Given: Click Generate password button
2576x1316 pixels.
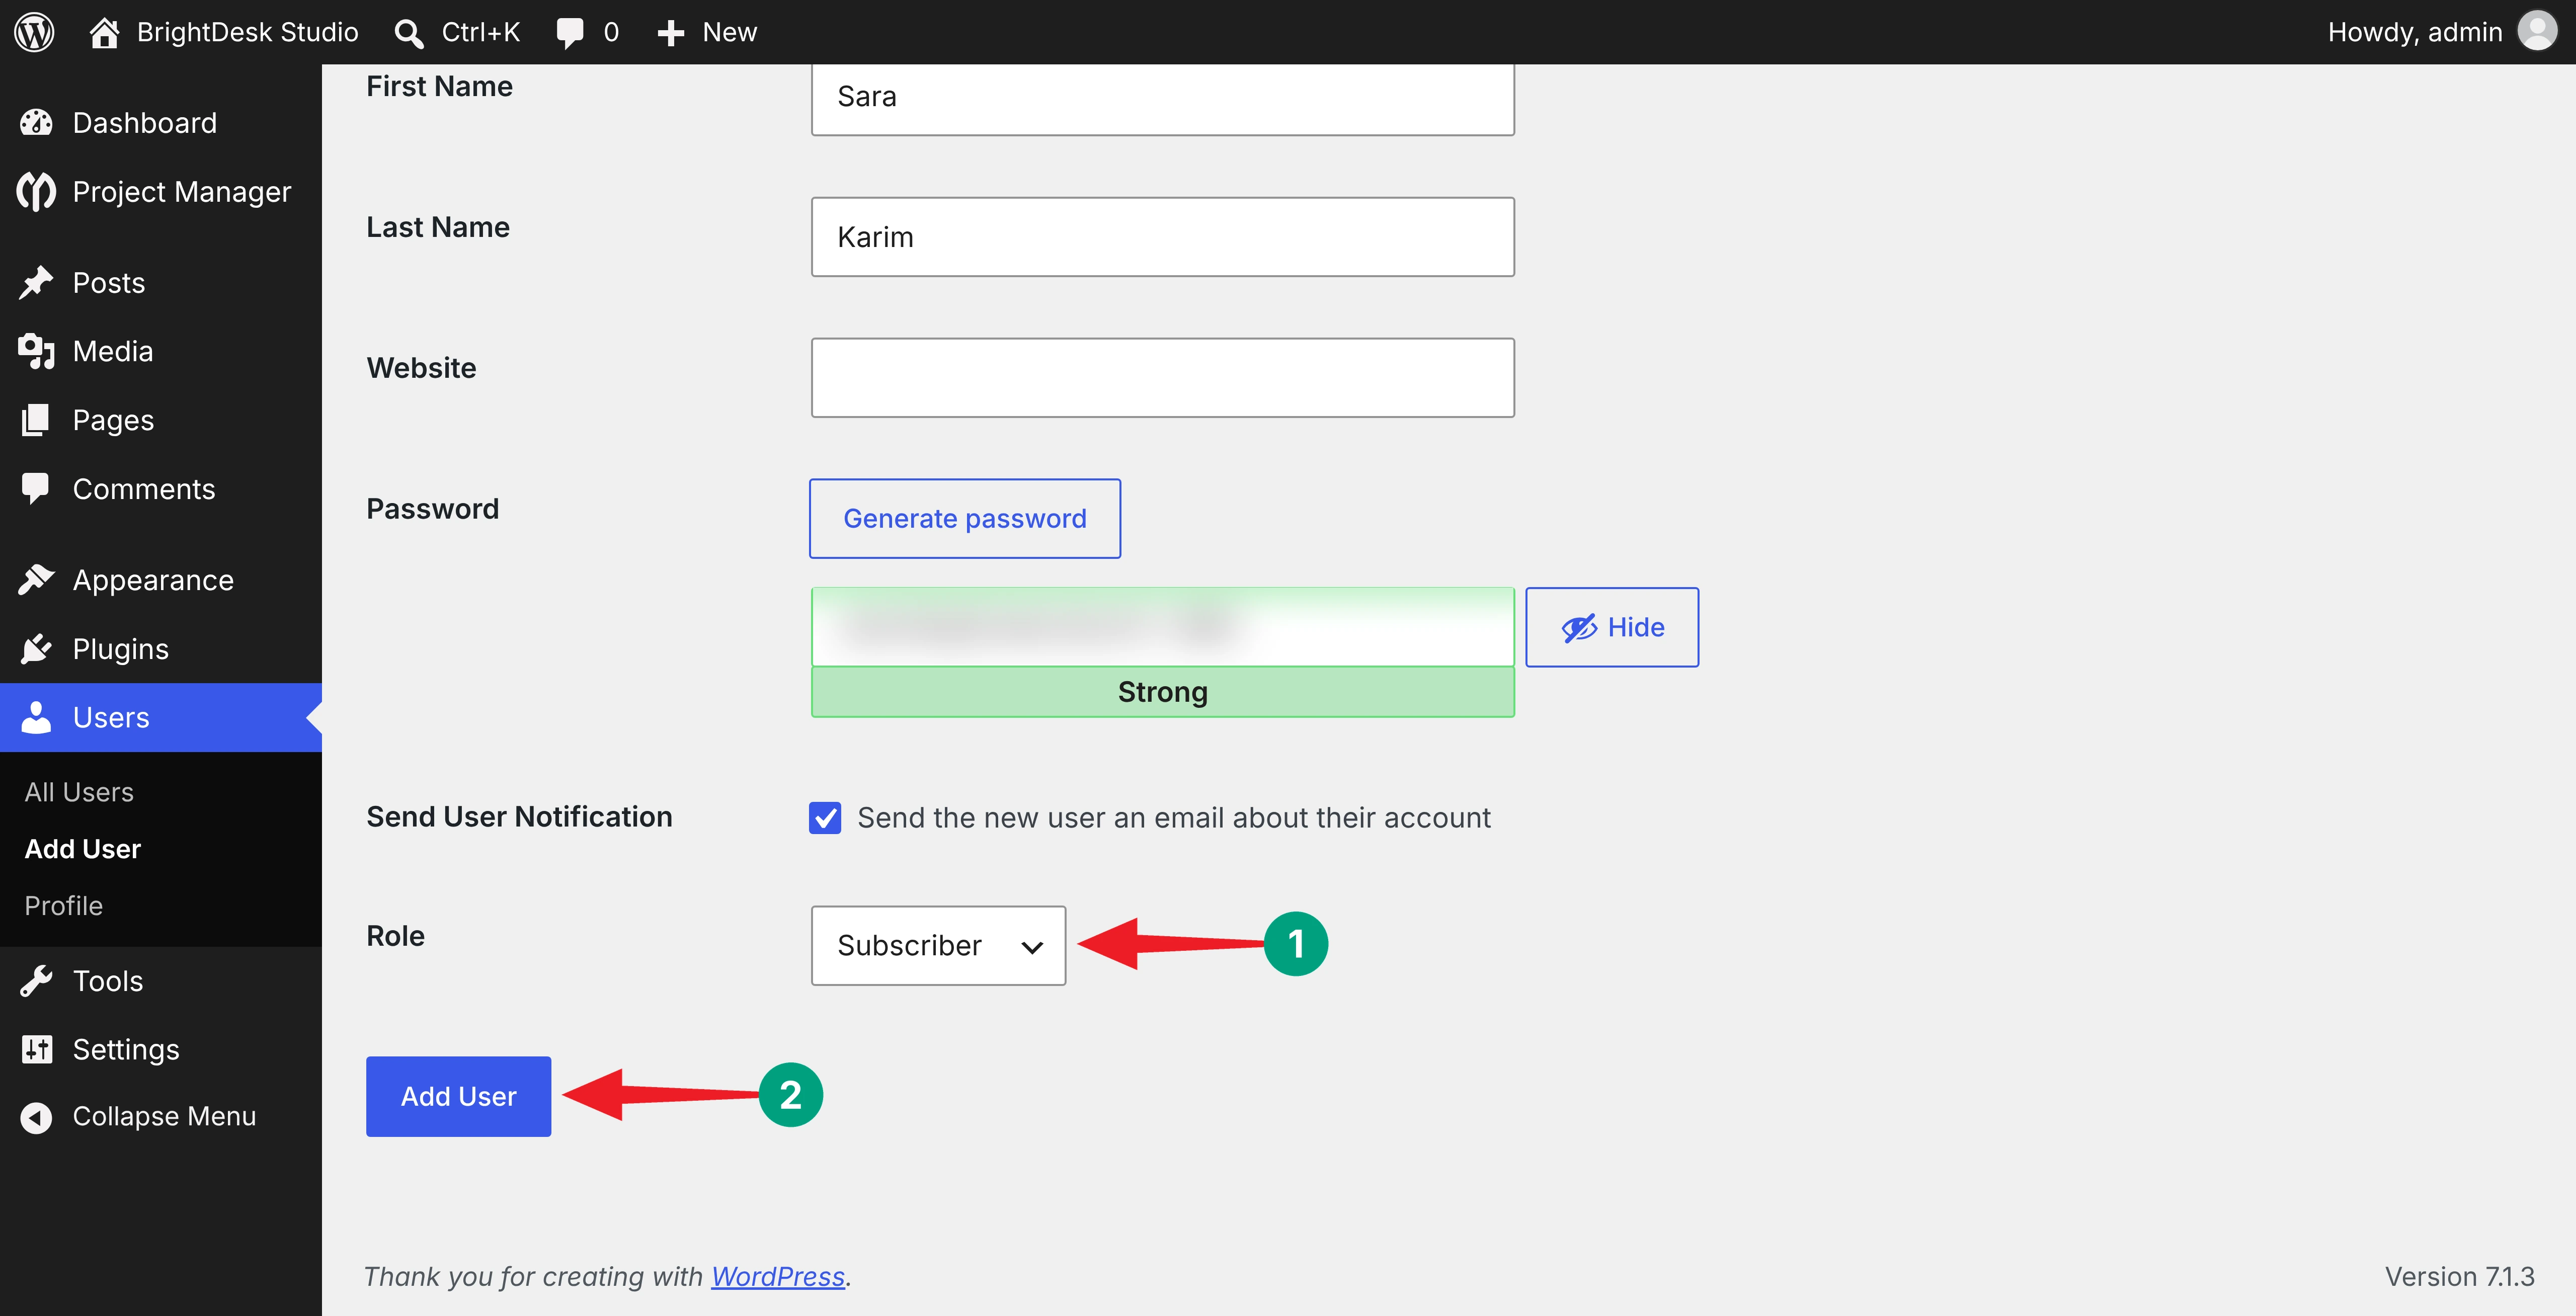Looking at the screenshot, I should click(x=965, y=518).
